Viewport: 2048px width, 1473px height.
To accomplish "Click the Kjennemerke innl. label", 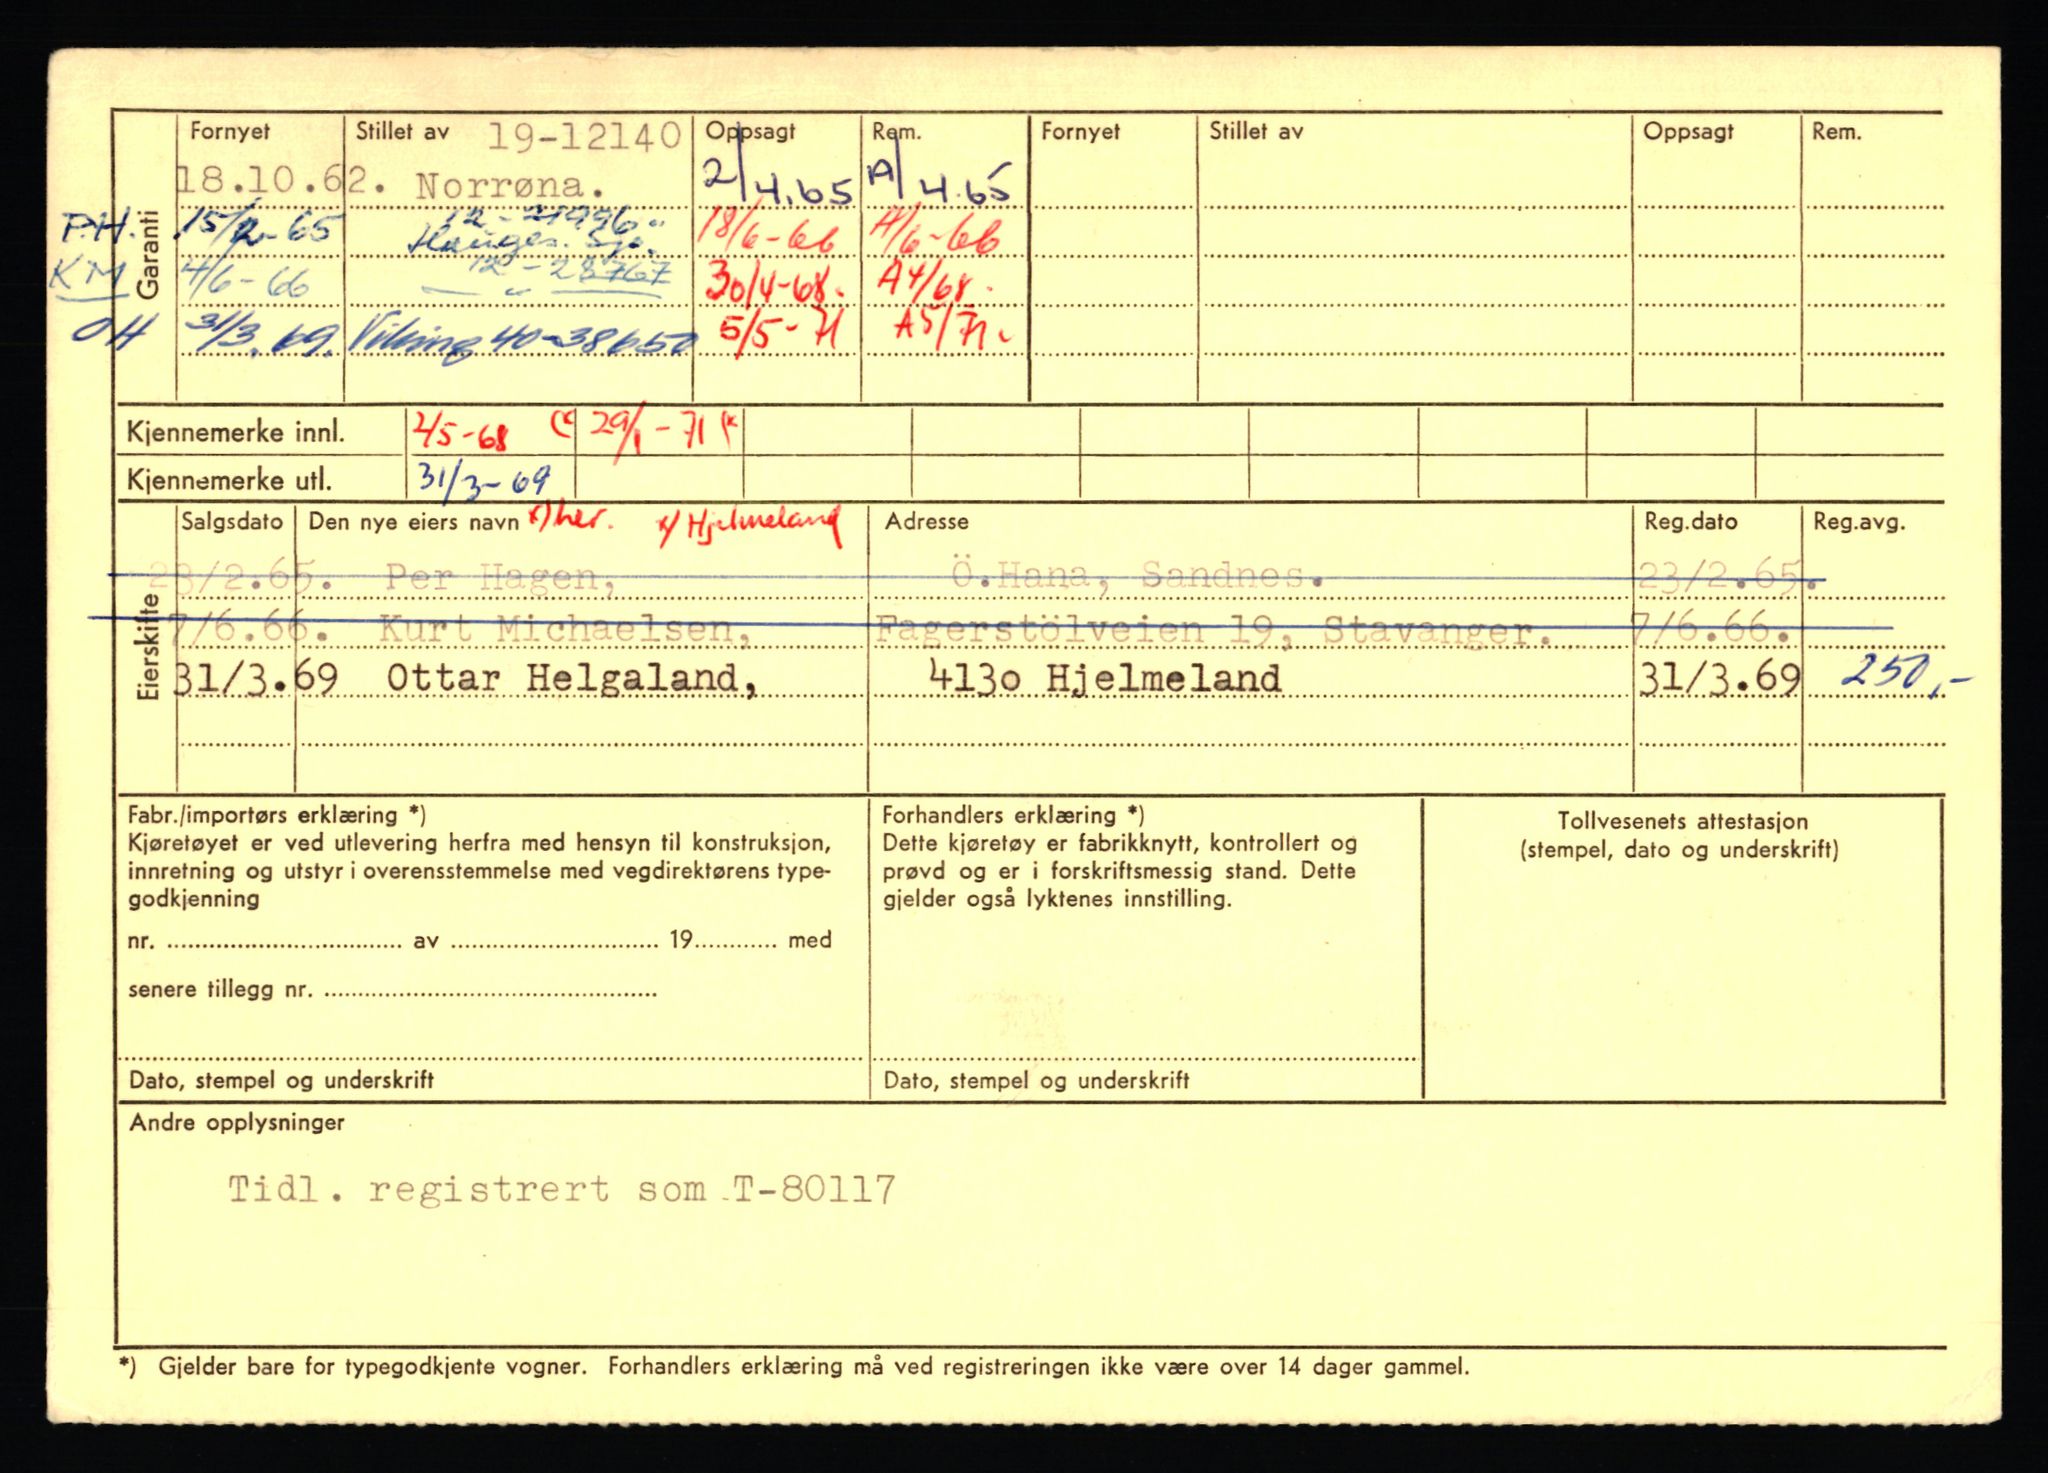I will (x=235, y=433).
